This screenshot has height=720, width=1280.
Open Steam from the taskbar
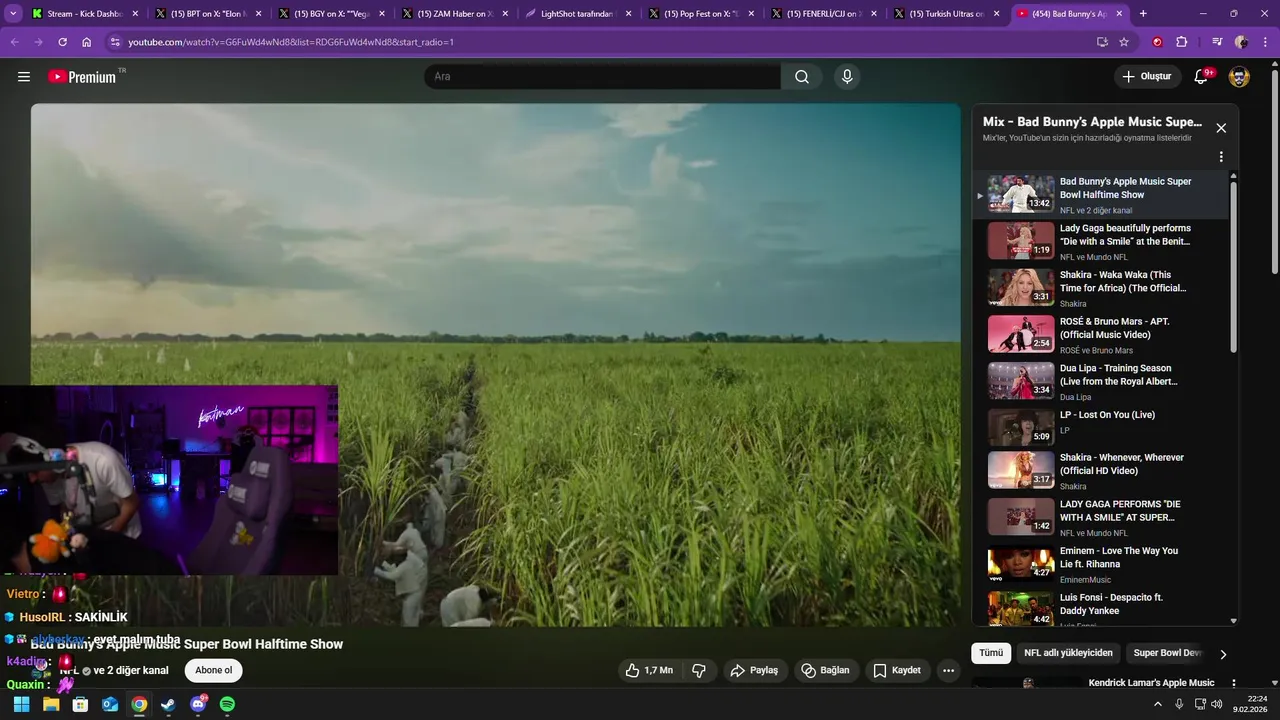coord(168,704)
